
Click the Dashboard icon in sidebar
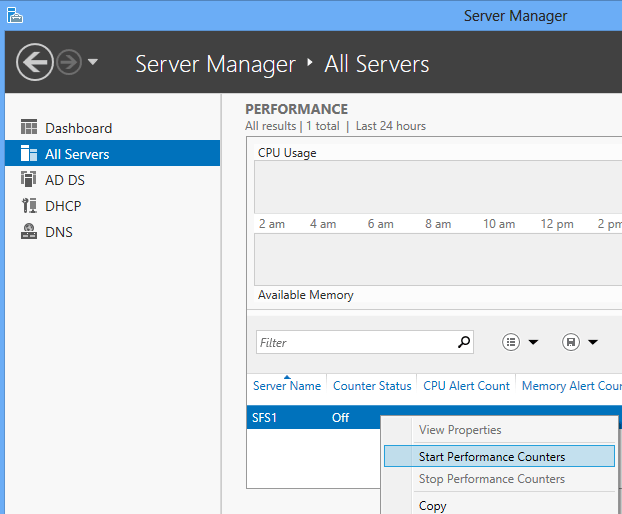coord(29,127)
